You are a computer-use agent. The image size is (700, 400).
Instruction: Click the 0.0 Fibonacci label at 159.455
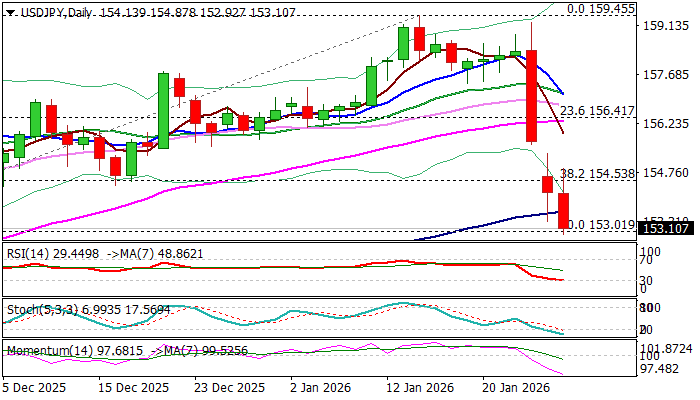(601, 8)
